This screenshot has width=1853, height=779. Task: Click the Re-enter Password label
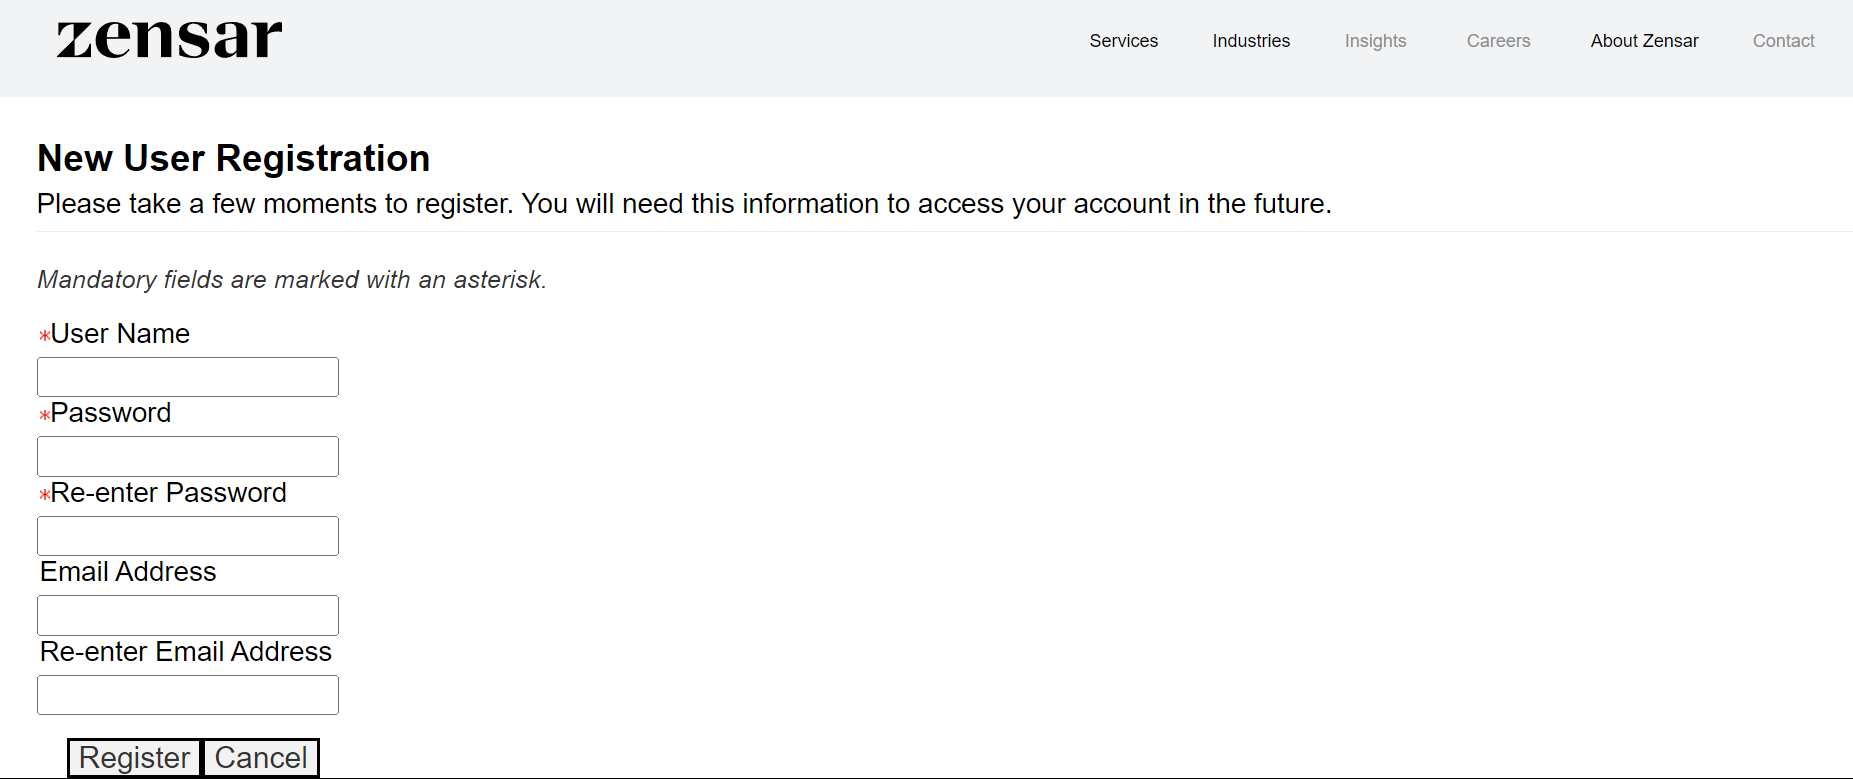[168, 493]
